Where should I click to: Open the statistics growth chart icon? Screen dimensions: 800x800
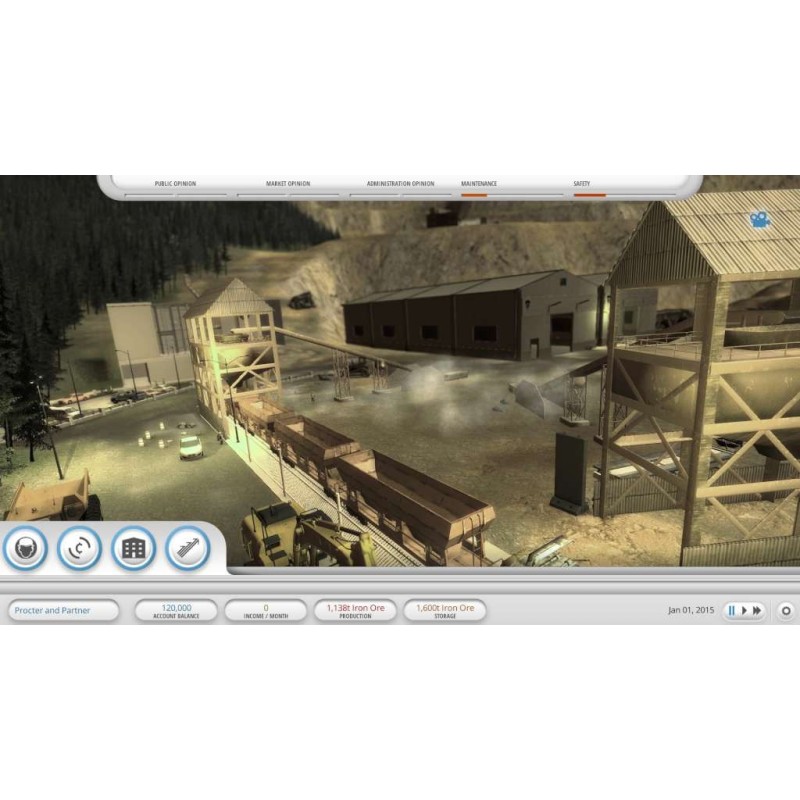187,548
